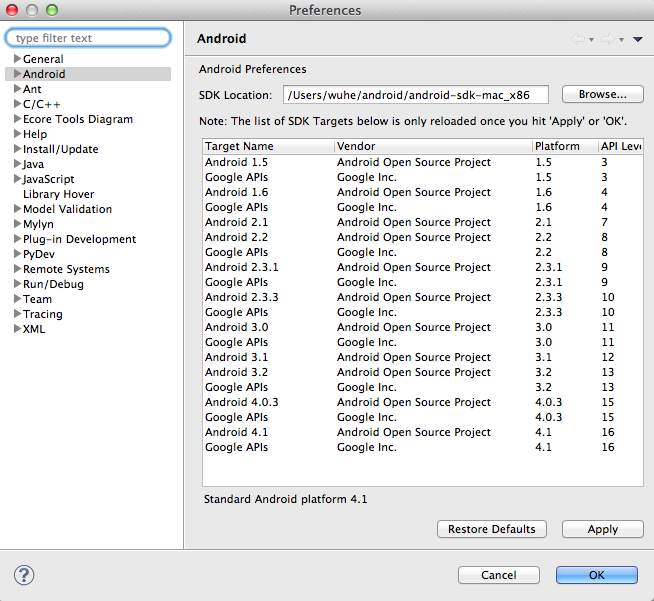Open the forward history dropdown arrow
The image size is (654, 601).
[621, 40]
